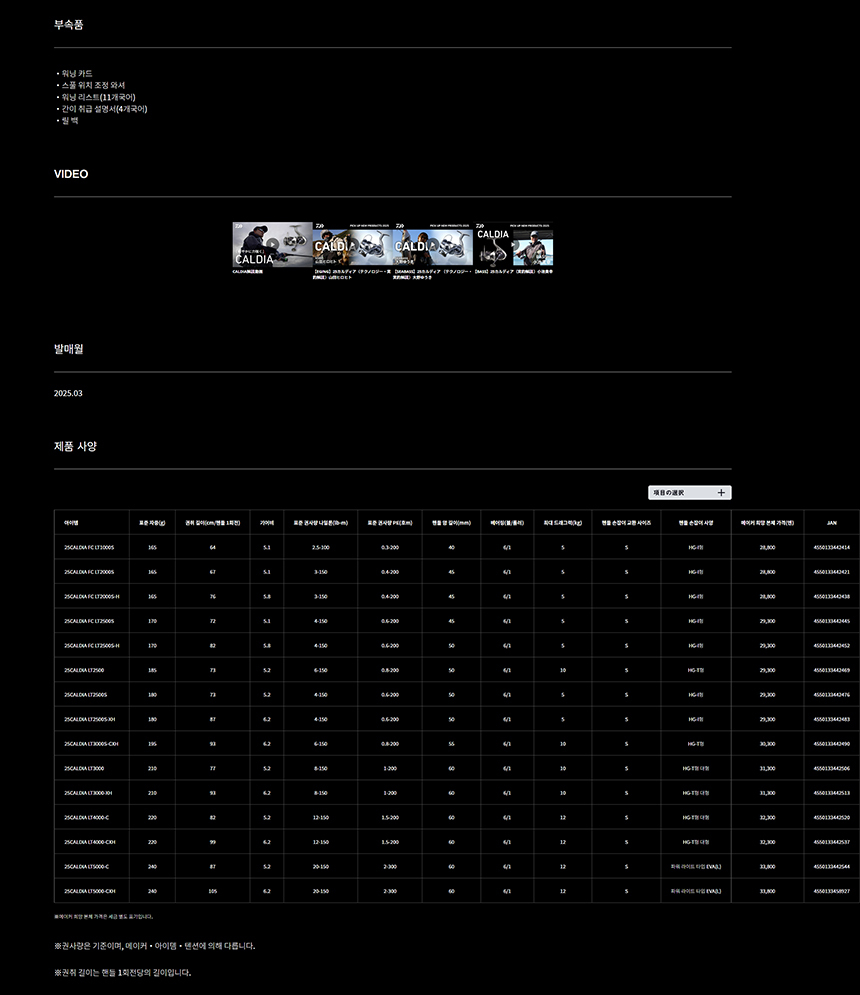Select the 25CALDIA LT5000-CXH row name

90,891
